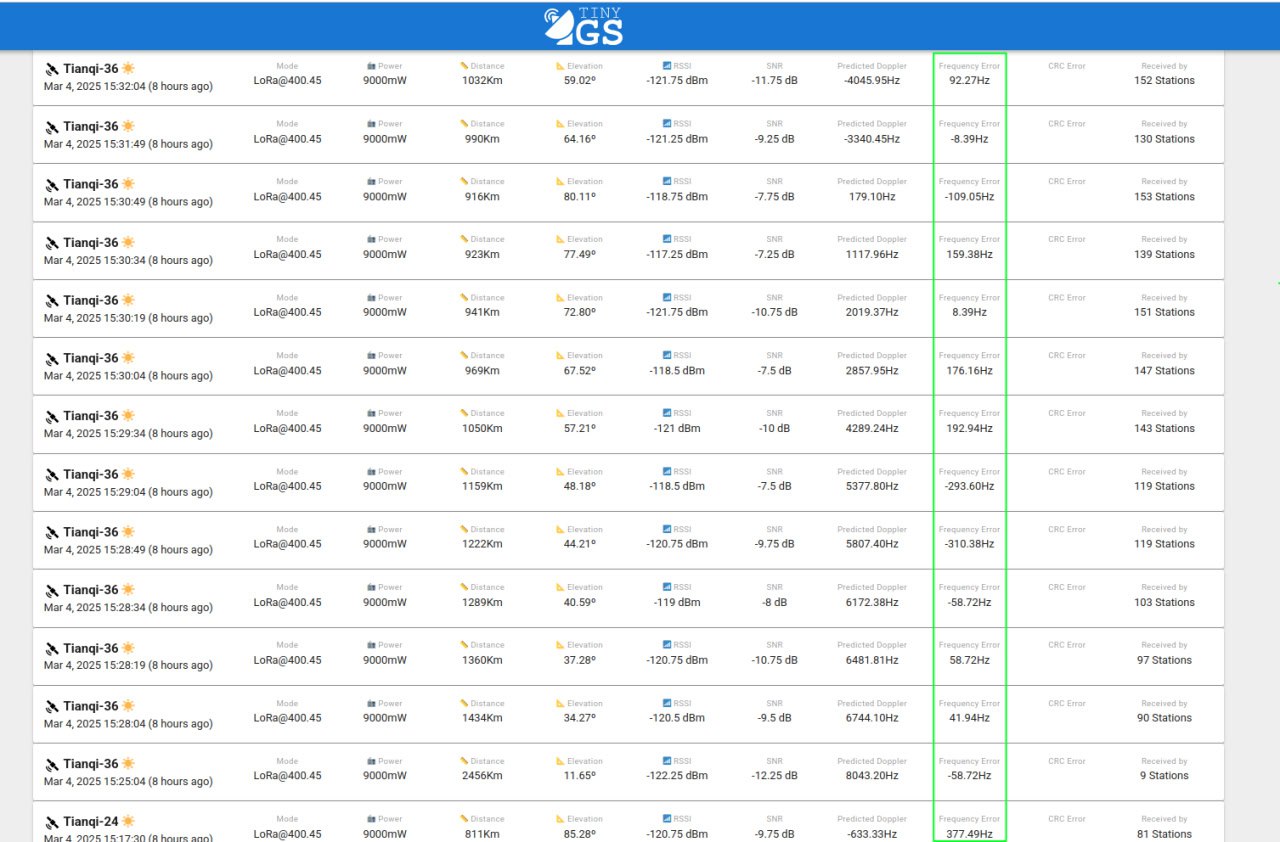
Task: Click the sun icon in the 15:28:34 row
Action: 128,590
